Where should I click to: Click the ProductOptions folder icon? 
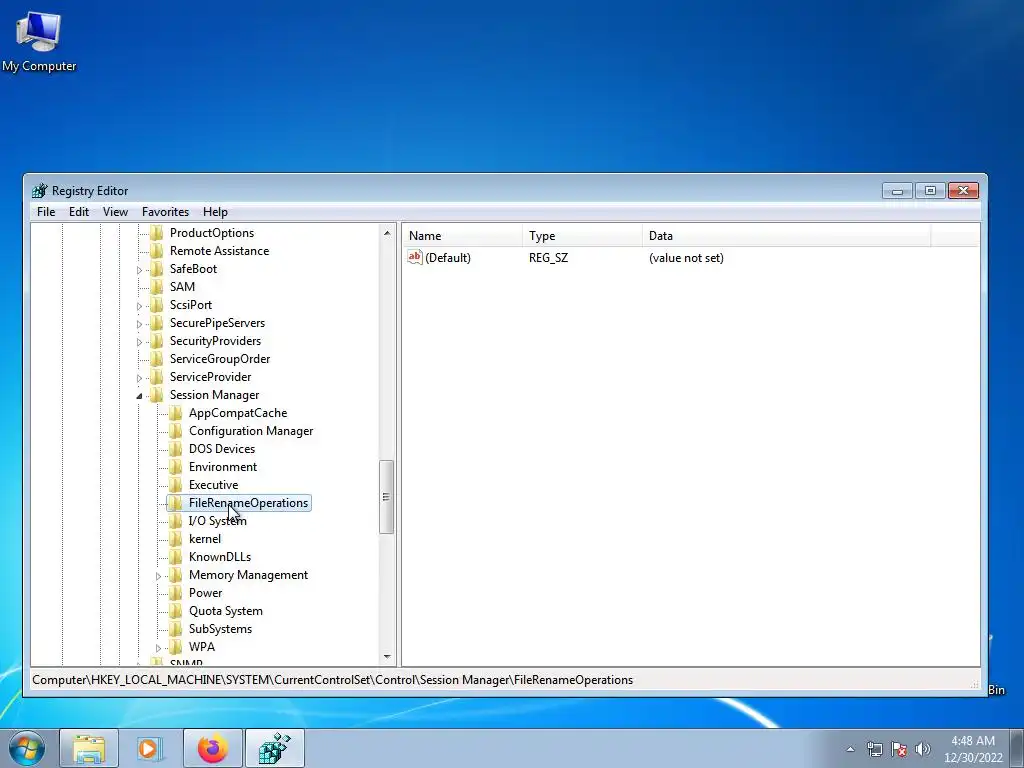tap(157, 233)
